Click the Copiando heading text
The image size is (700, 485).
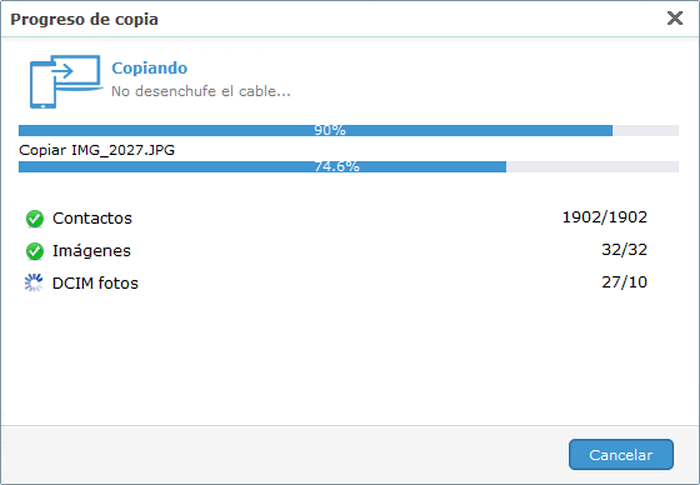click(149, 69)
